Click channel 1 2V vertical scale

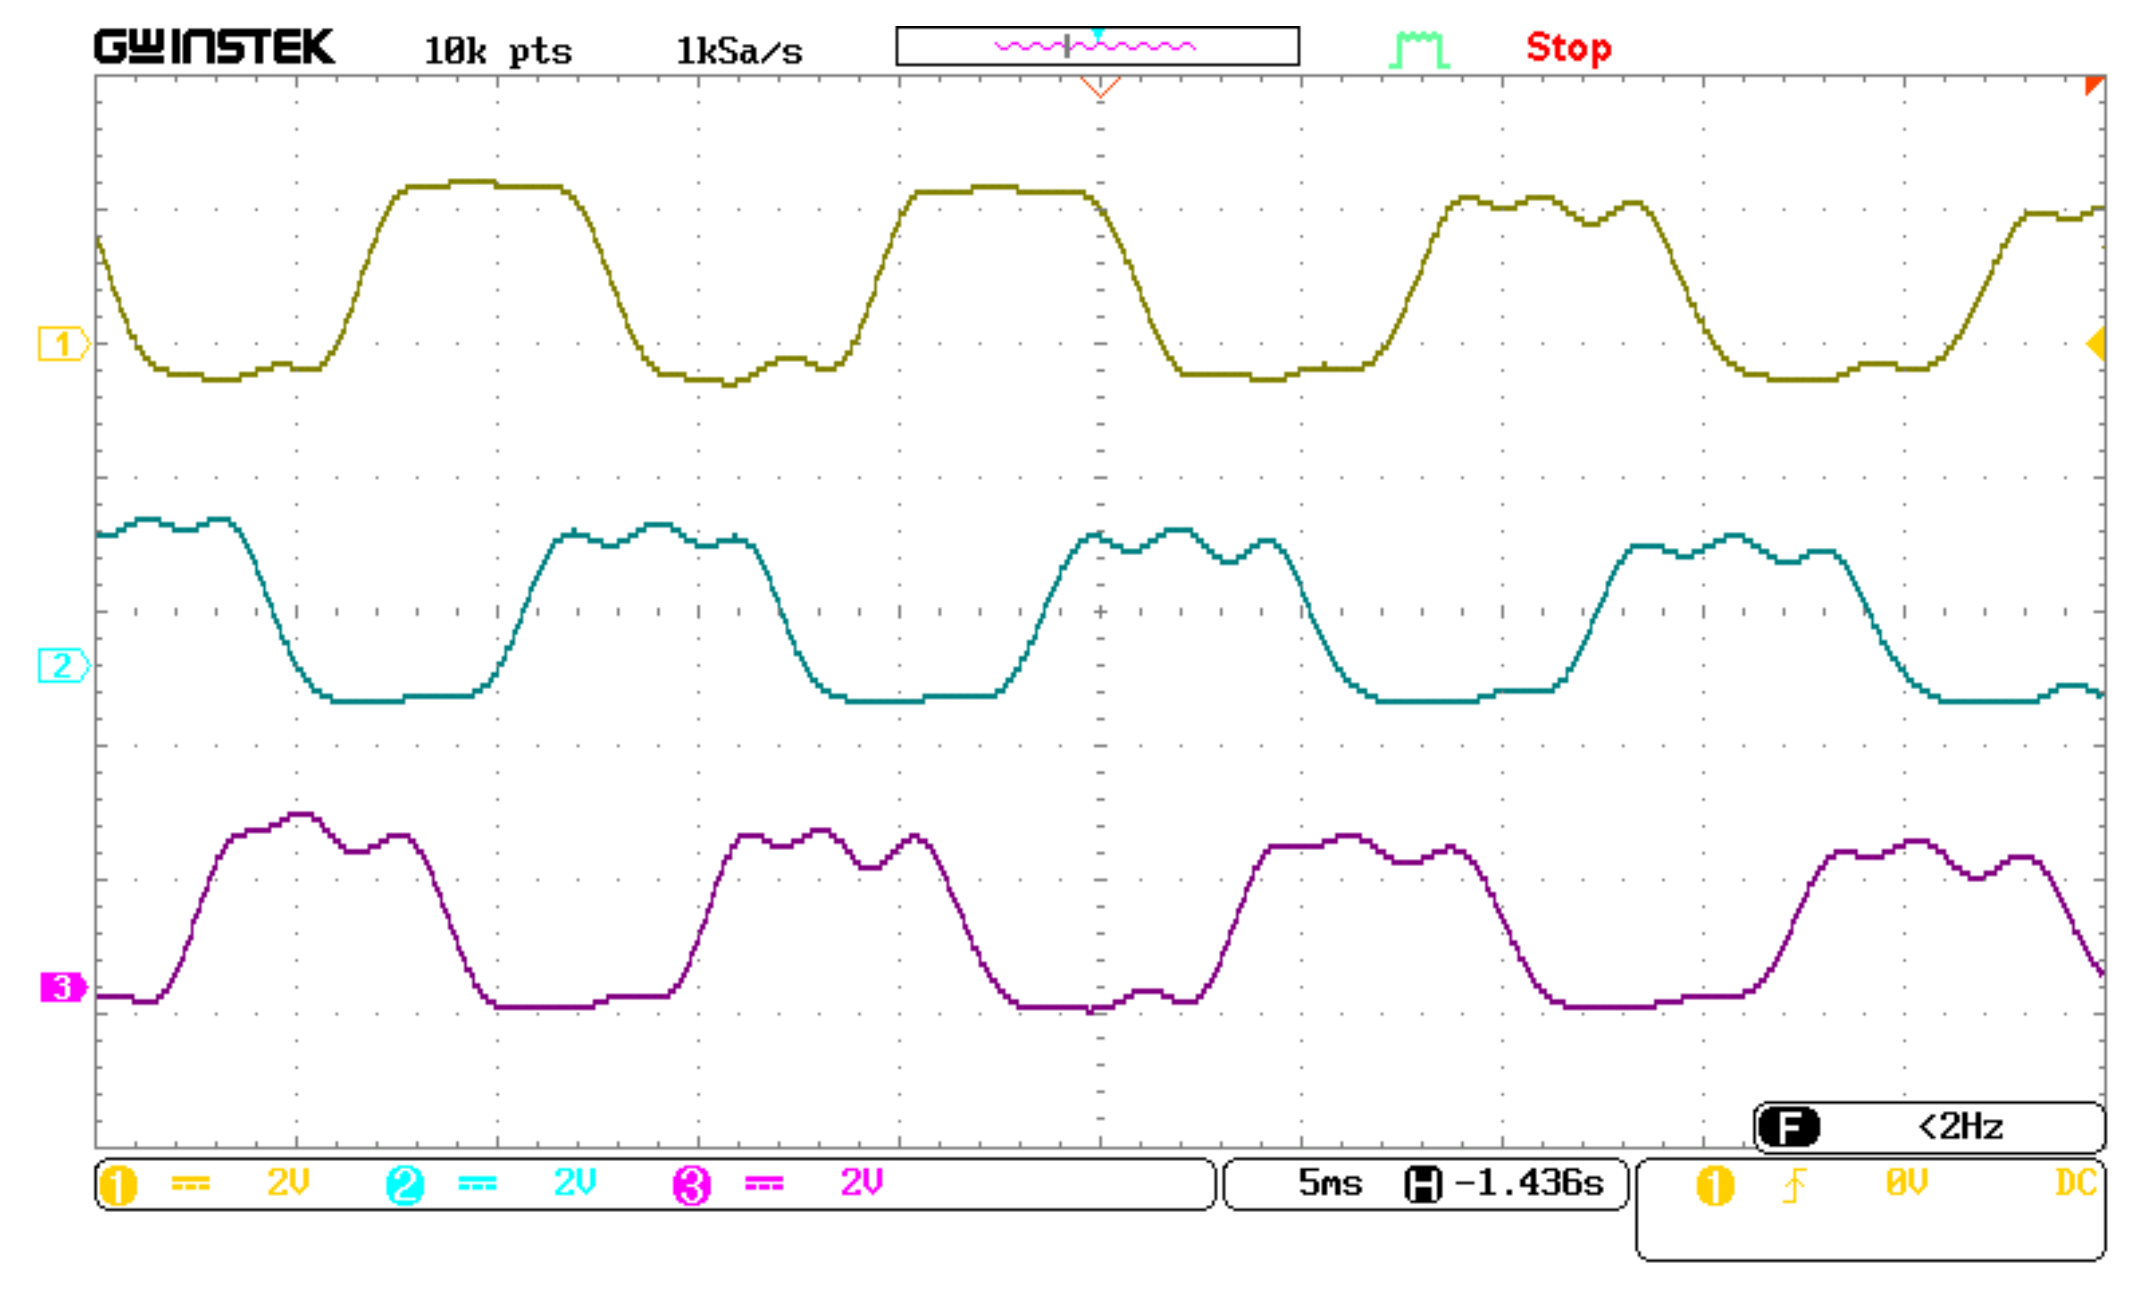288,1184
